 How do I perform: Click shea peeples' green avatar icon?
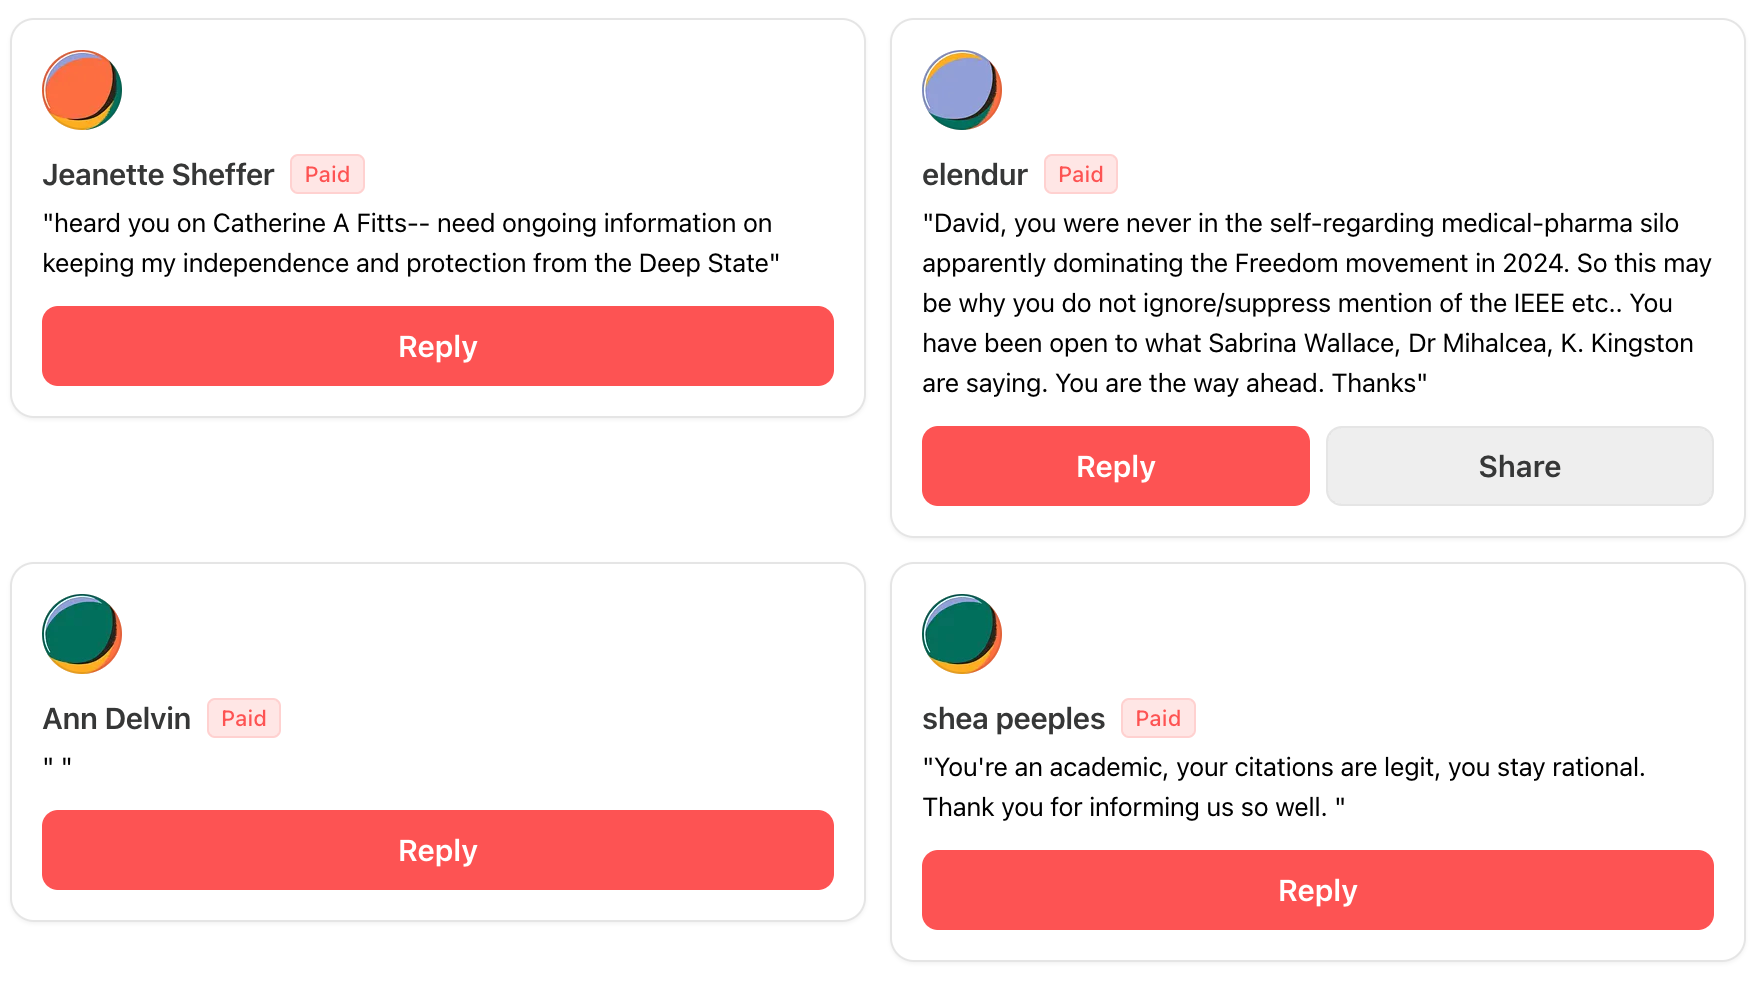click(x=961, y=634)
